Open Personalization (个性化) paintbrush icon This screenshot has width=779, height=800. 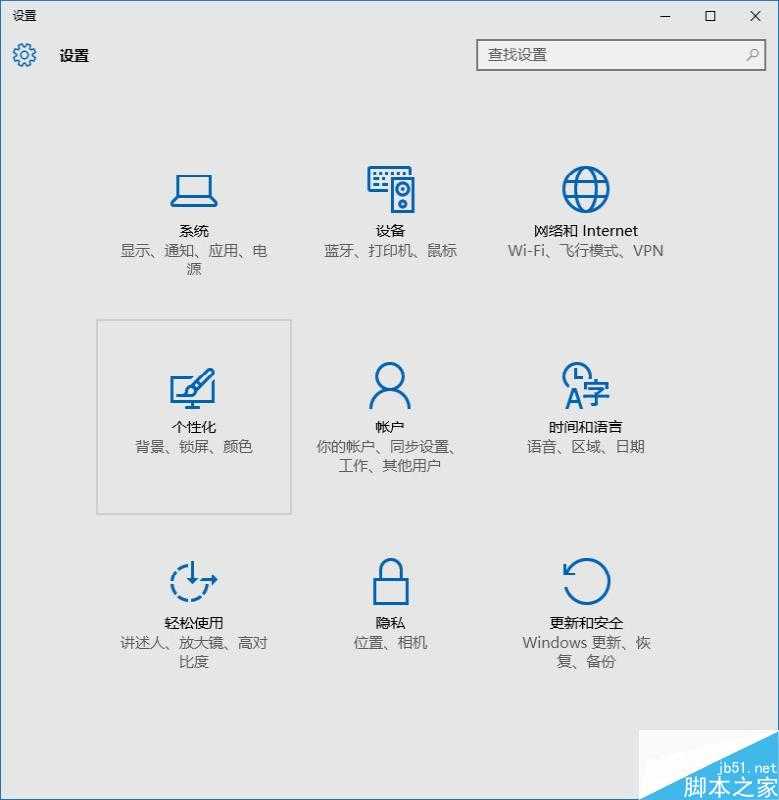tap(193, 388)
